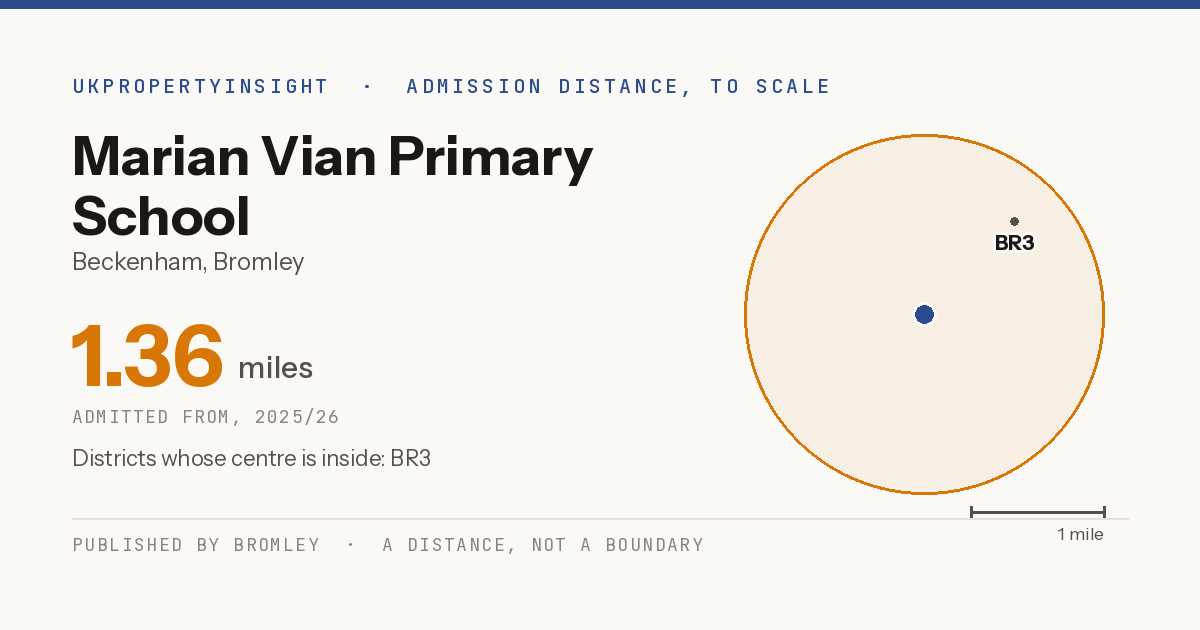
Task: Click the UKPROPERTYINSIGHT brand text
Action: pyautogui.click(x=200, y=87)
